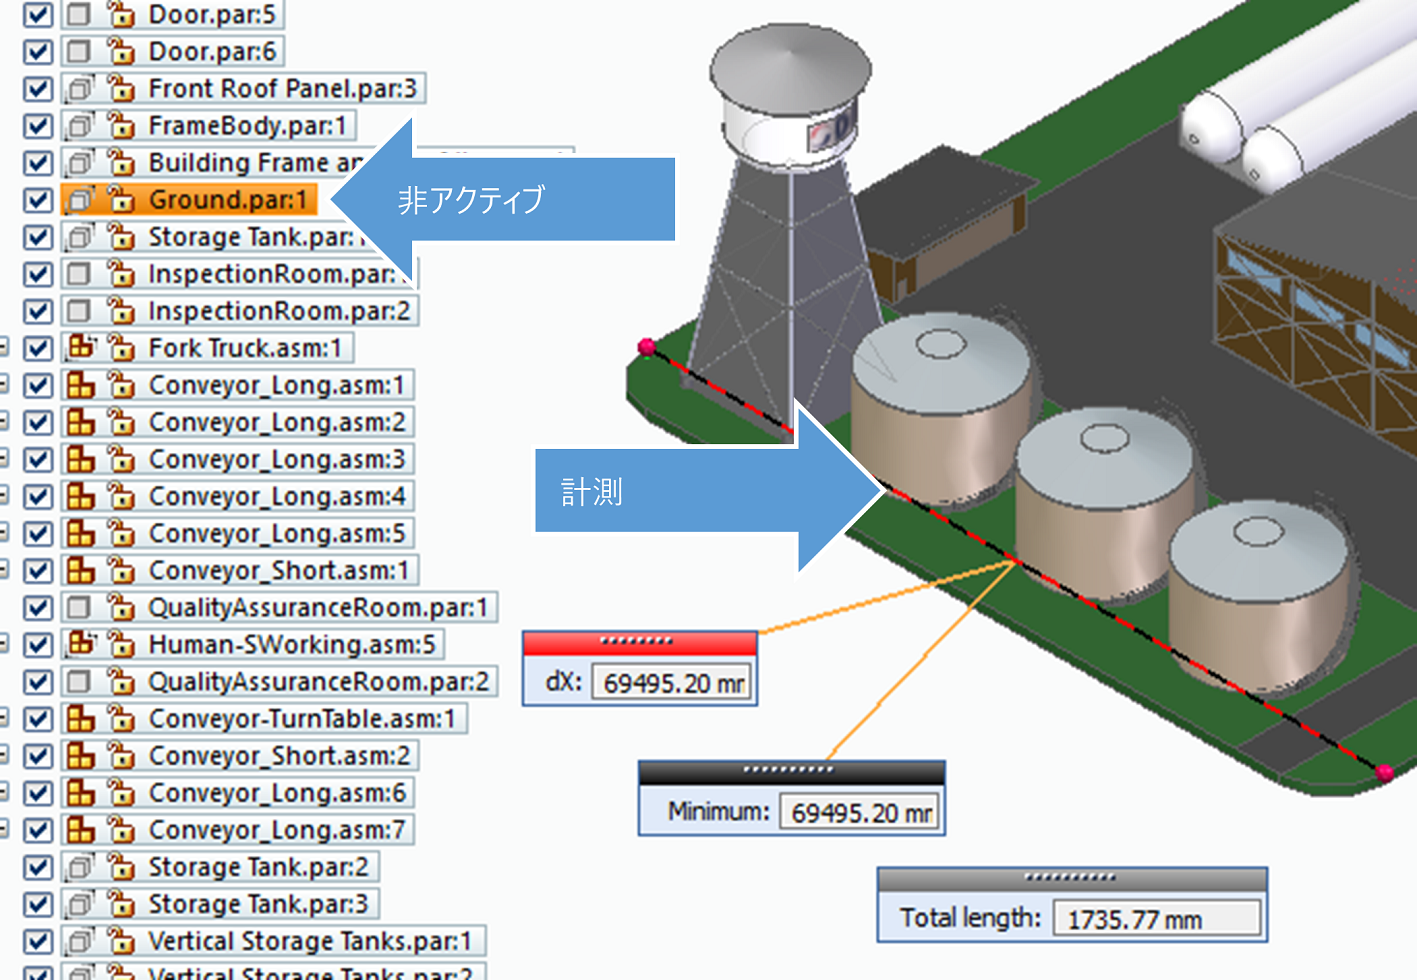This screenshot has height=980, width=1417.
Task: Click the Storage Tank.par:1 part icon
Action: (79, 237)
